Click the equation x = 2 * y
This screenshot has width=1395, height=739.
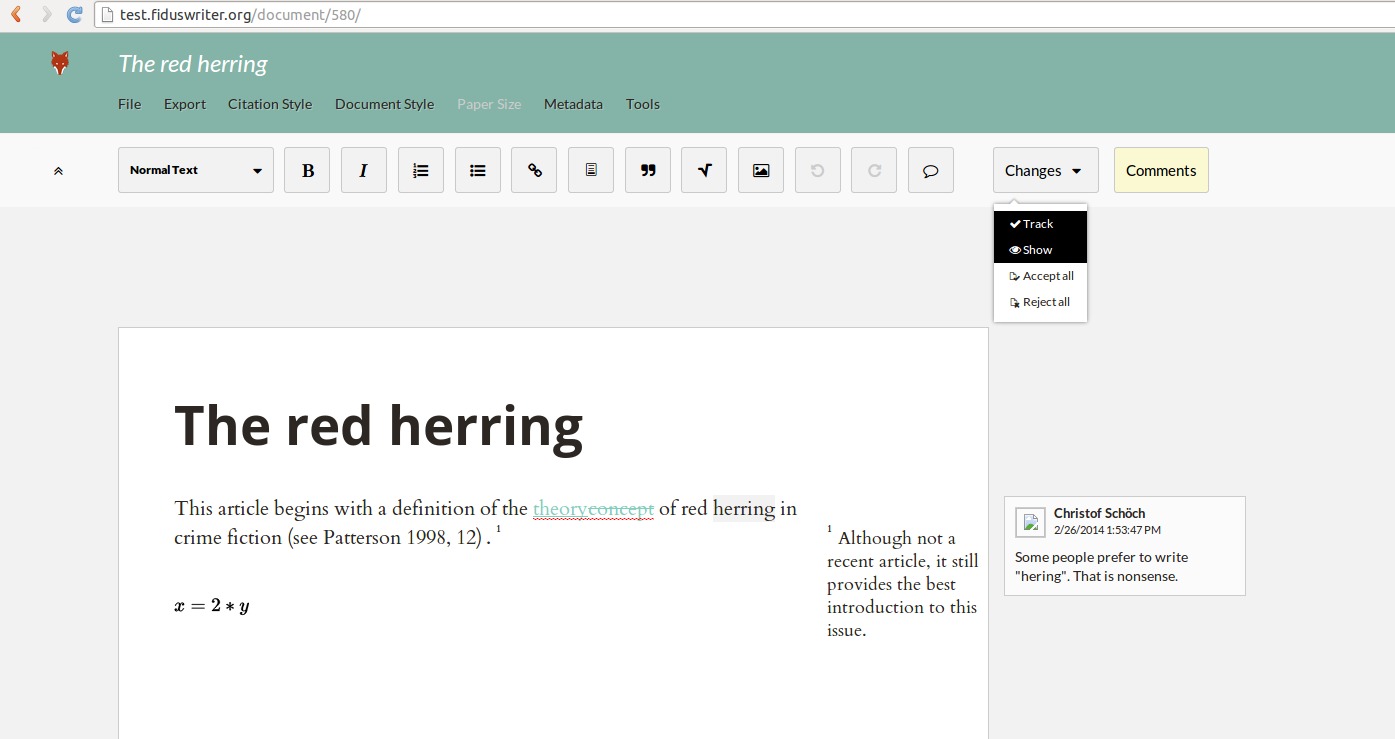(212, 606)
